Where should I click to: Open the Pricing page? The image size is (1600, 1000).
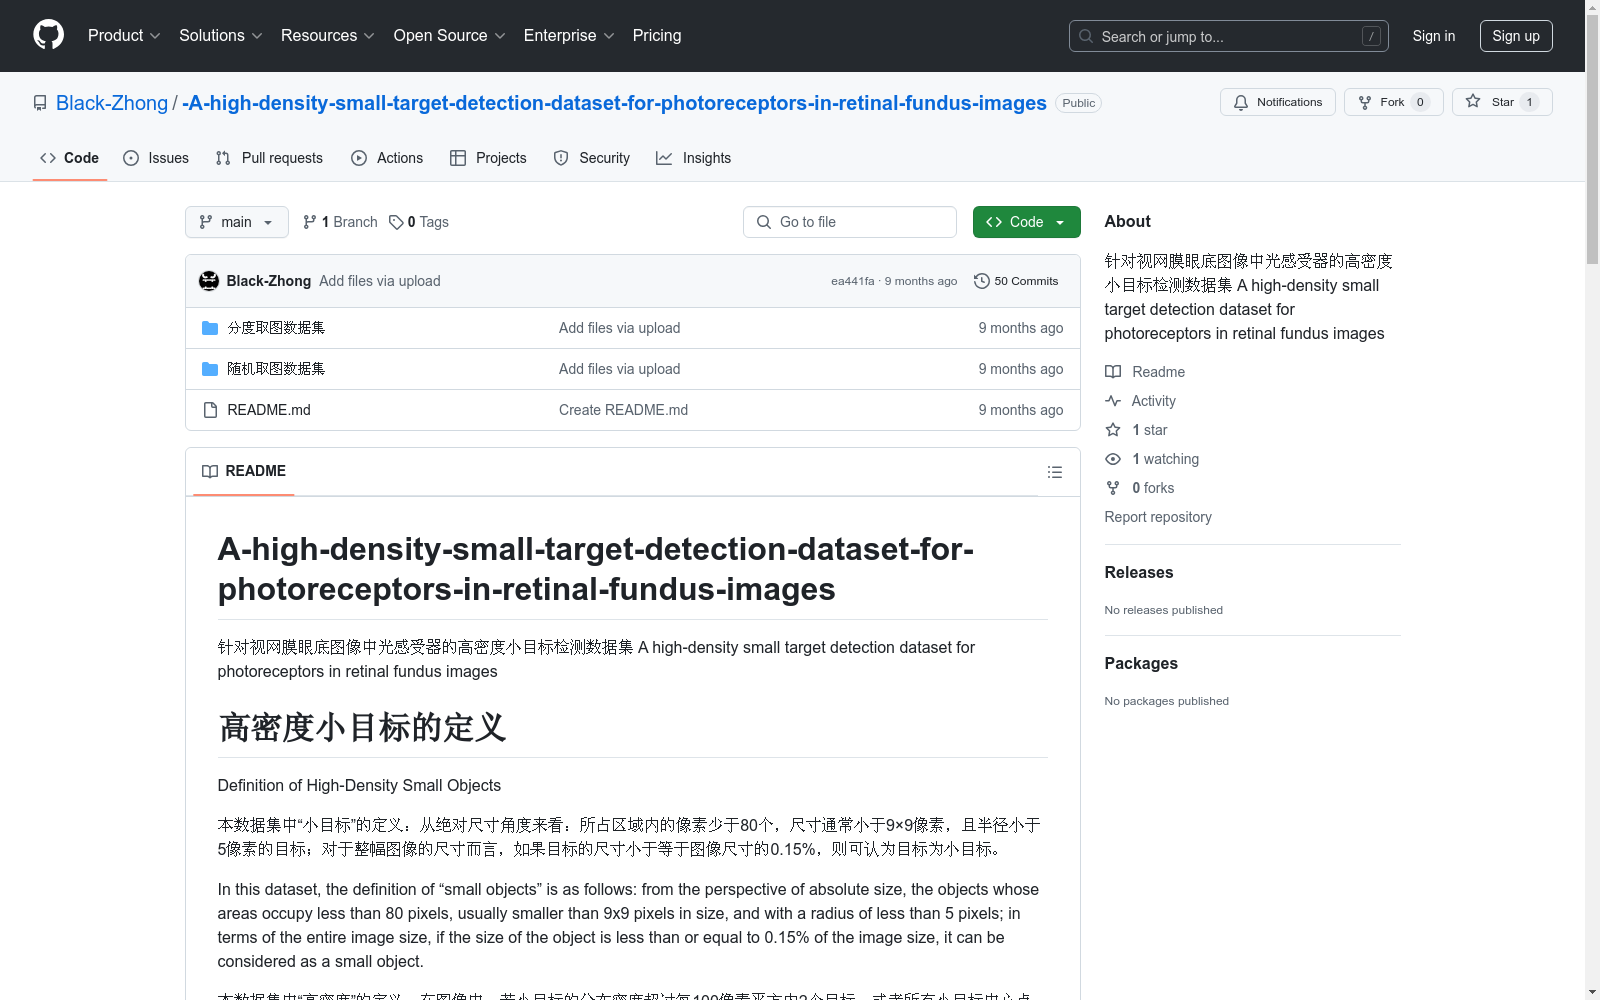coord(657,35)
